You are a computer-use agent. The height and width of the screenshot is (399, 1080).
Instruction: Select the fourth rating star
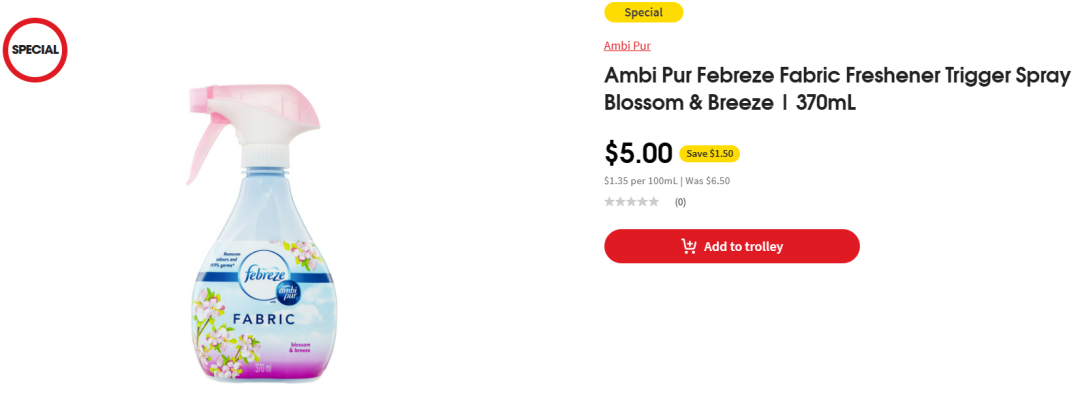click(643, 202)
